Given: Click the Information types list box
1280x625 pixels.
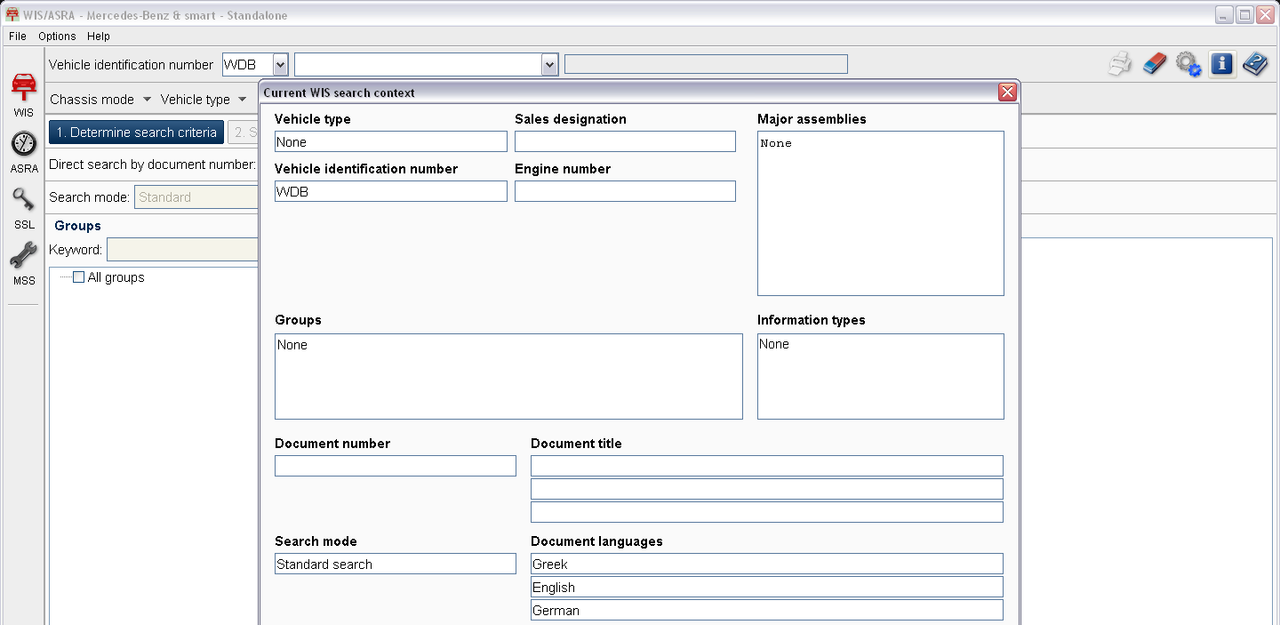Looking at the screenshot, I should click(x=880, y=376).
